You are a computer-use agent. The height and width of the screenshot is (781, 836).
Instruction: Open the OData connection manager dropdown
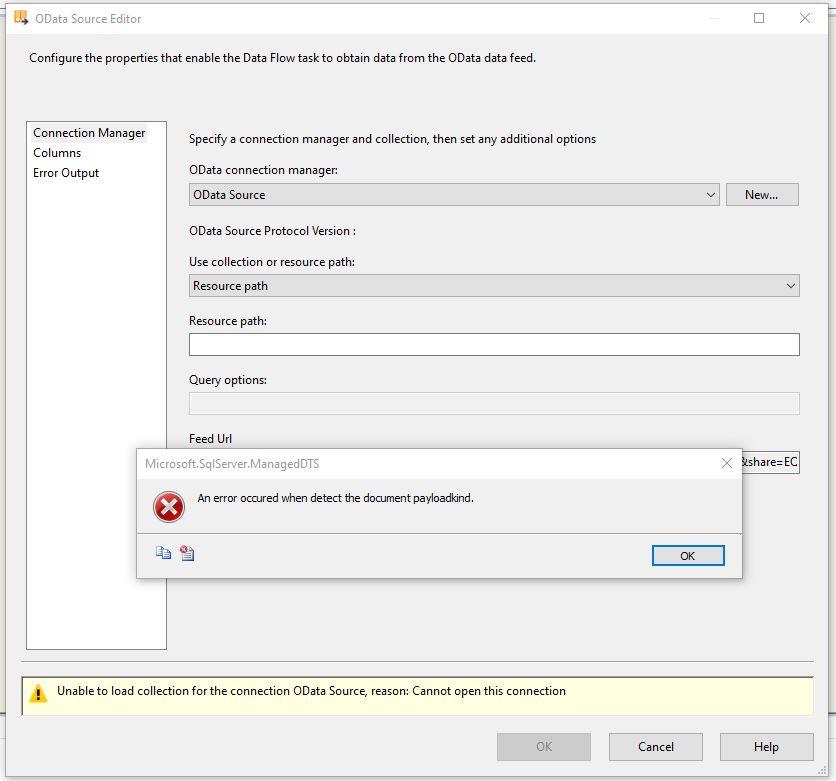pos(710,195)
